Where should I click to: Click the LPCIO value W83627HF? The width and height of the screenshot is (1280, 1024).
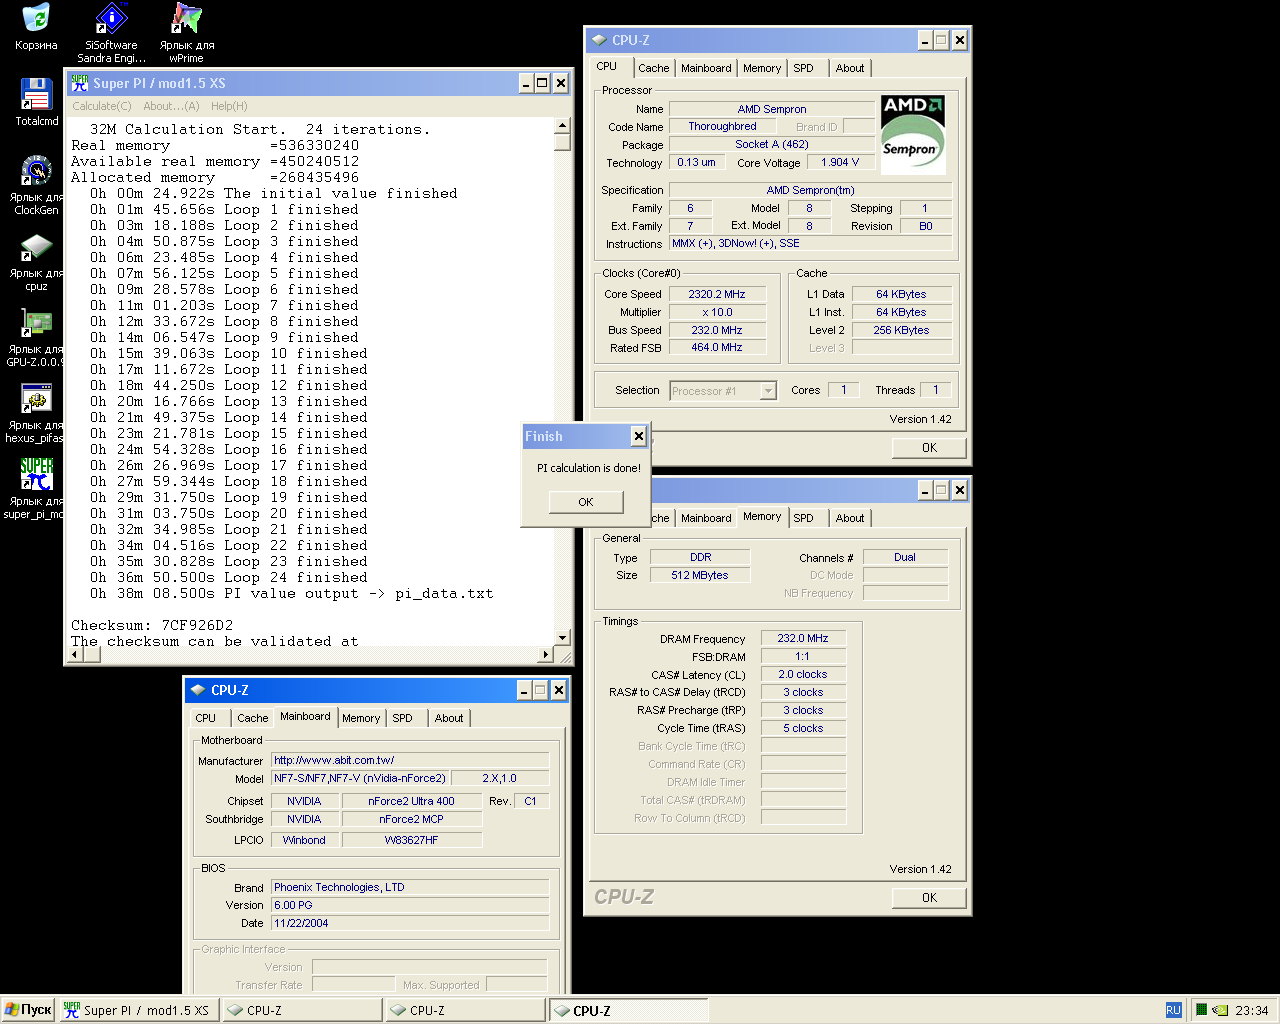pos(411,840)
